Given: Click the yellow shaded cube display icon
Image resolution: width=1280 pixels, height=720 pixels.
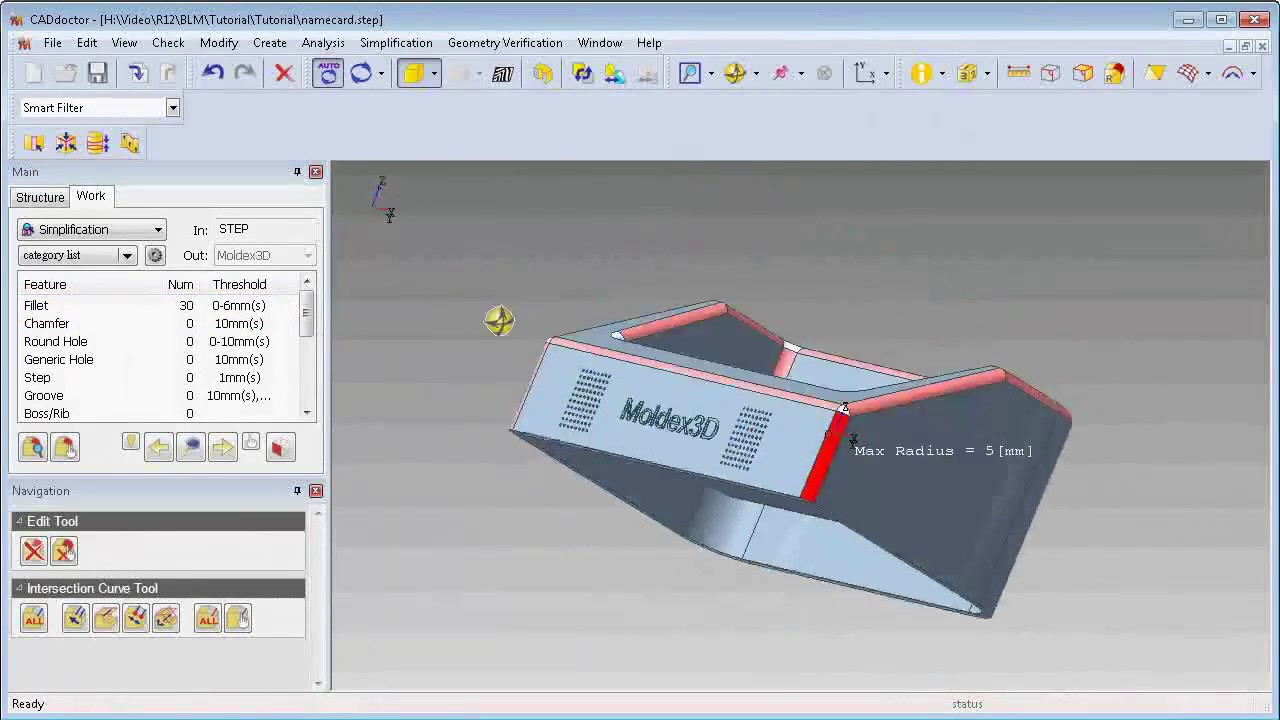Looking at the screenshot, I should click(x=413, y=73).
